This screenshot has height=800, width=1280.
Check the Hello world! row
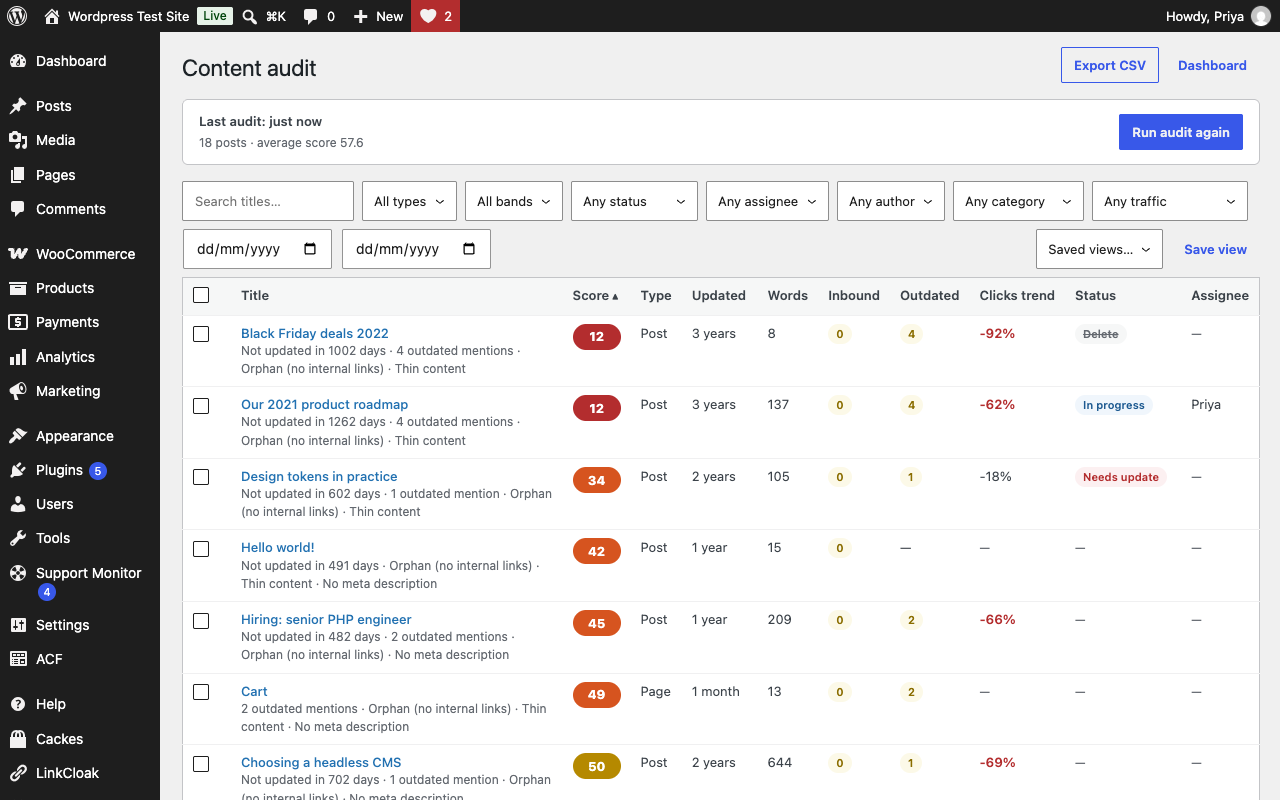(201, 549)
